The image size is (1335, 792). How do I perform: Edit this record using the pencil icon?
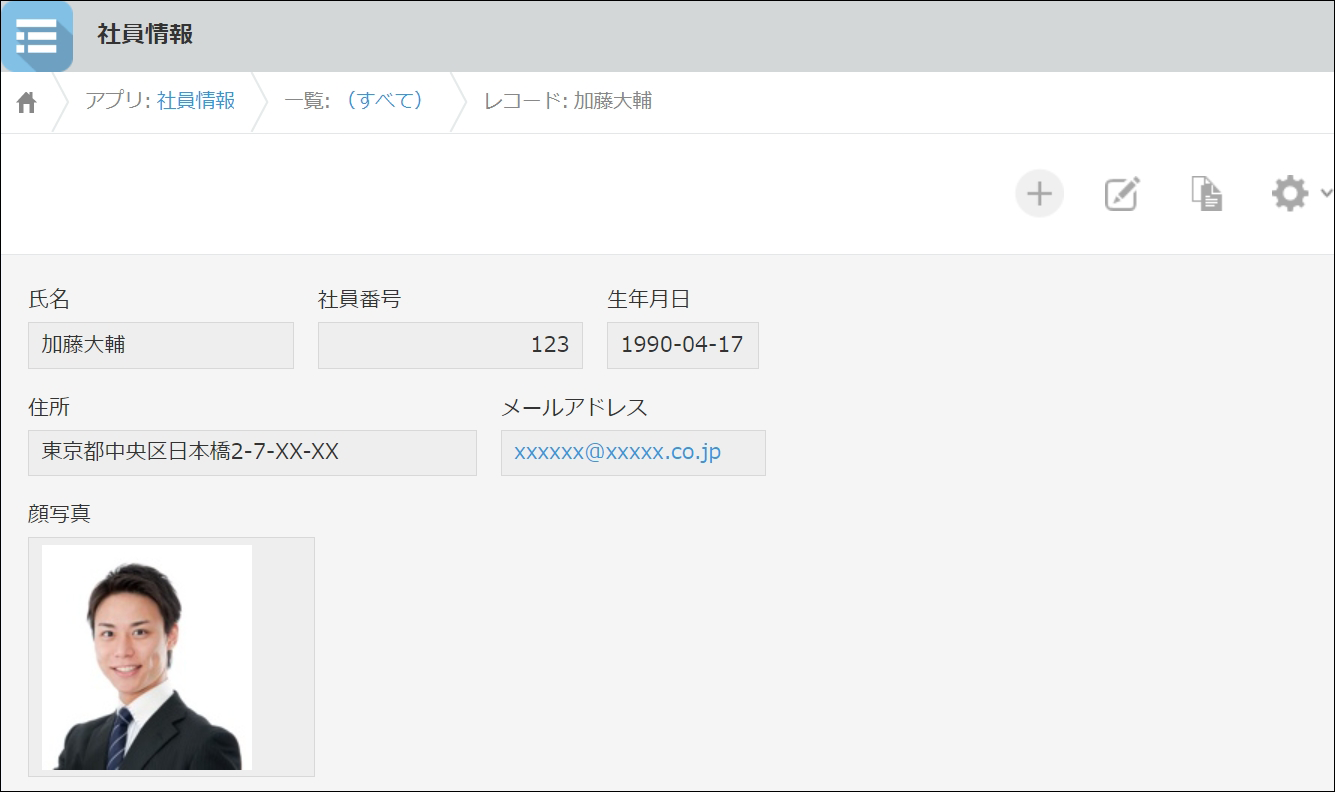[x=1122, y=193]
